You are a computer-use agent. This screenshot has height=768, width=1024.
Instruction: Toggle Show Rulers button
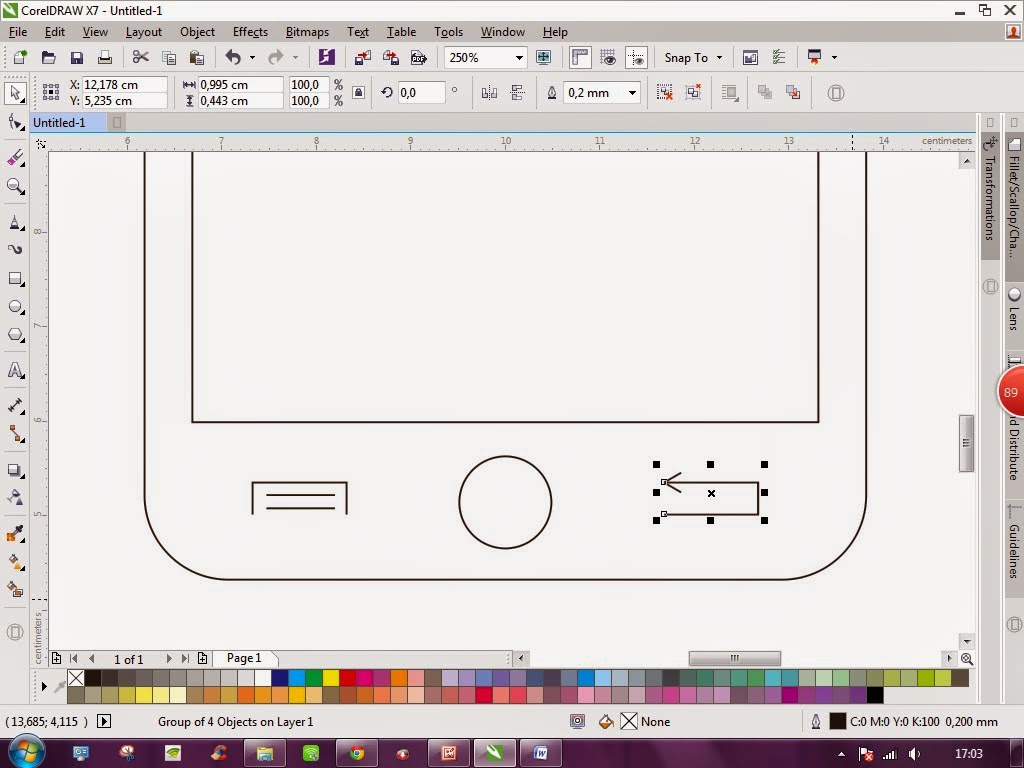(x=580, y=57)
